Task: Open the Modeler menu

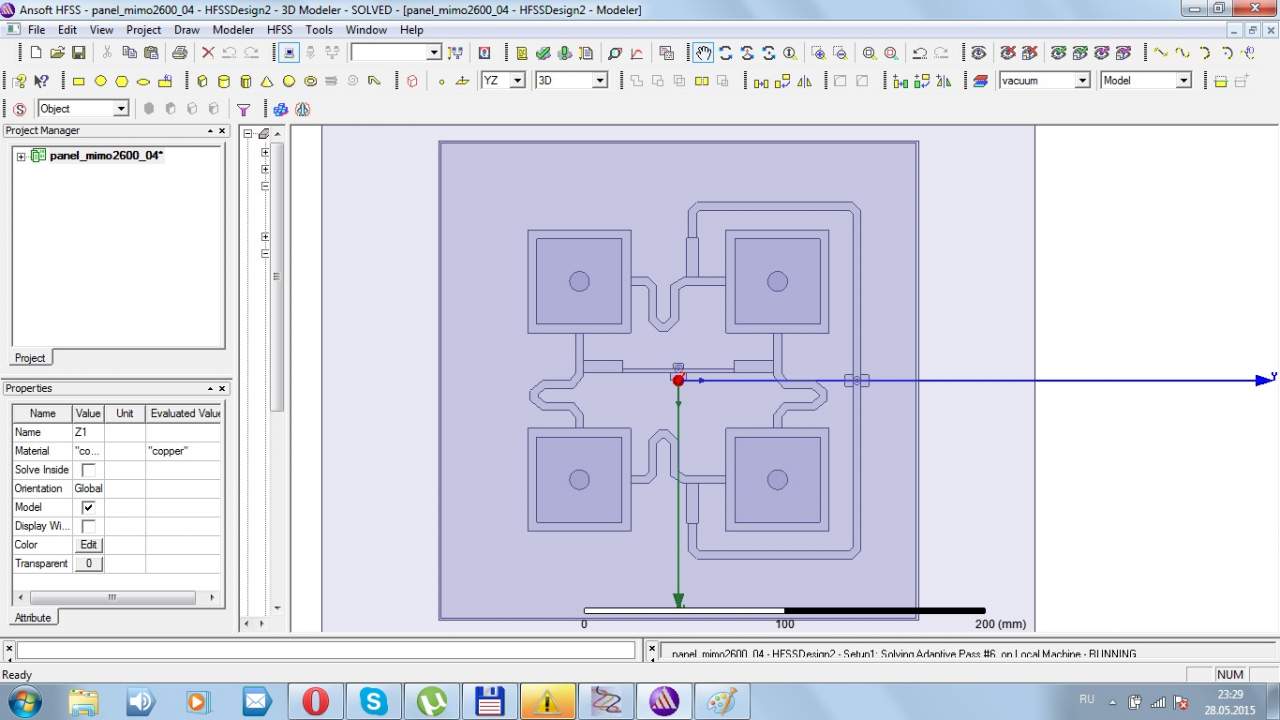Action: 233,30
